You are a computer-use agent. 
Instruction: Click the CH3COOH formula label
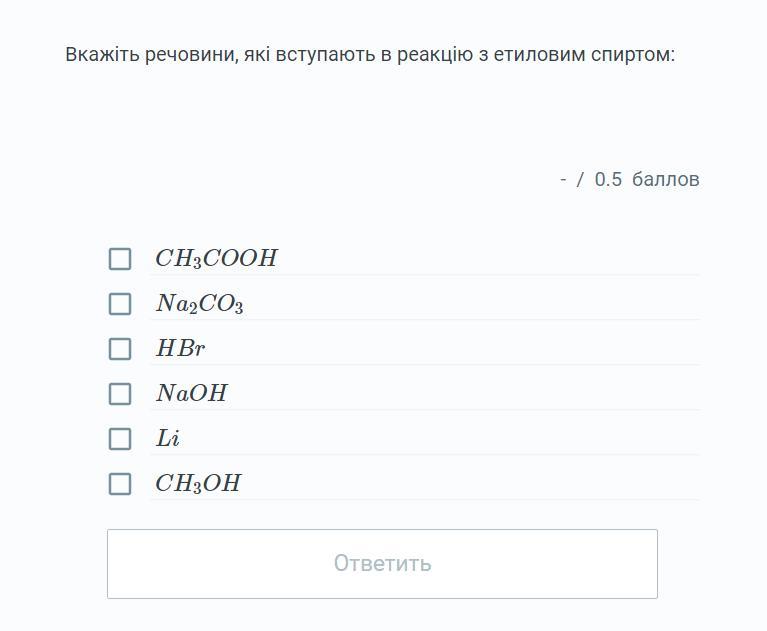216,259
